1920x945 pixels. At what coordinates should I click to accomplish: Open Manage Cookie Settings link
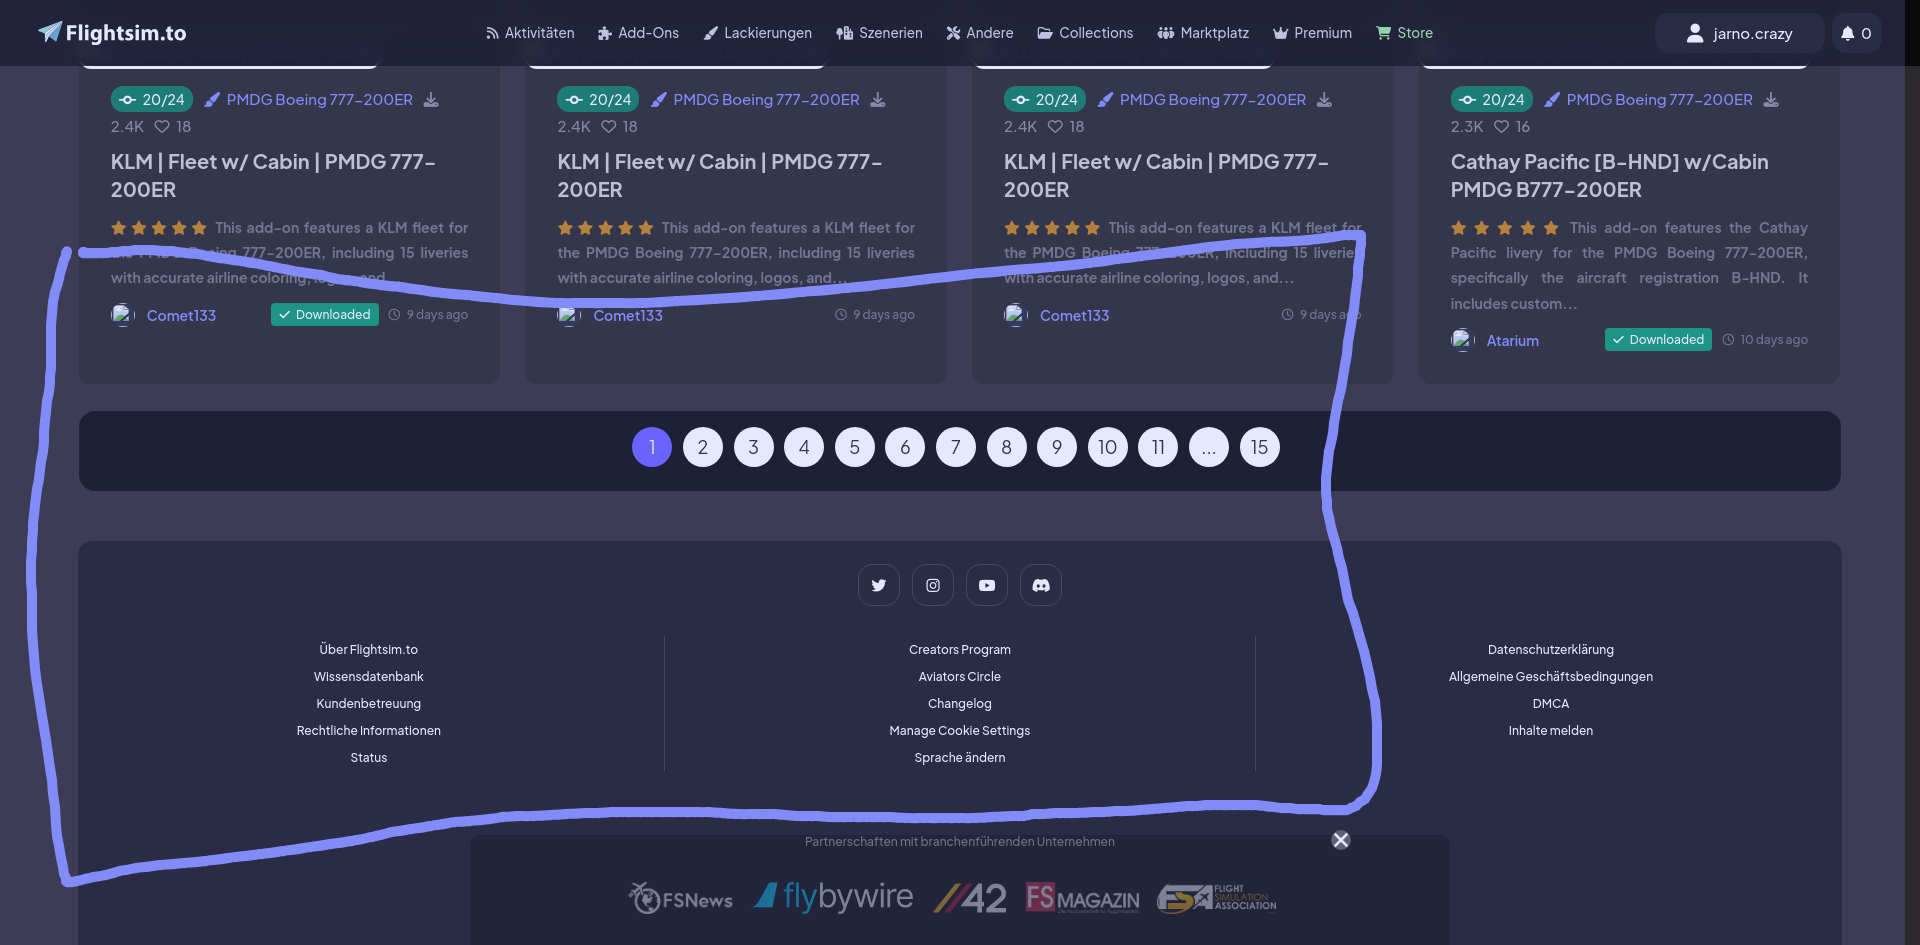pyautogui.click(x=959, y=731)
